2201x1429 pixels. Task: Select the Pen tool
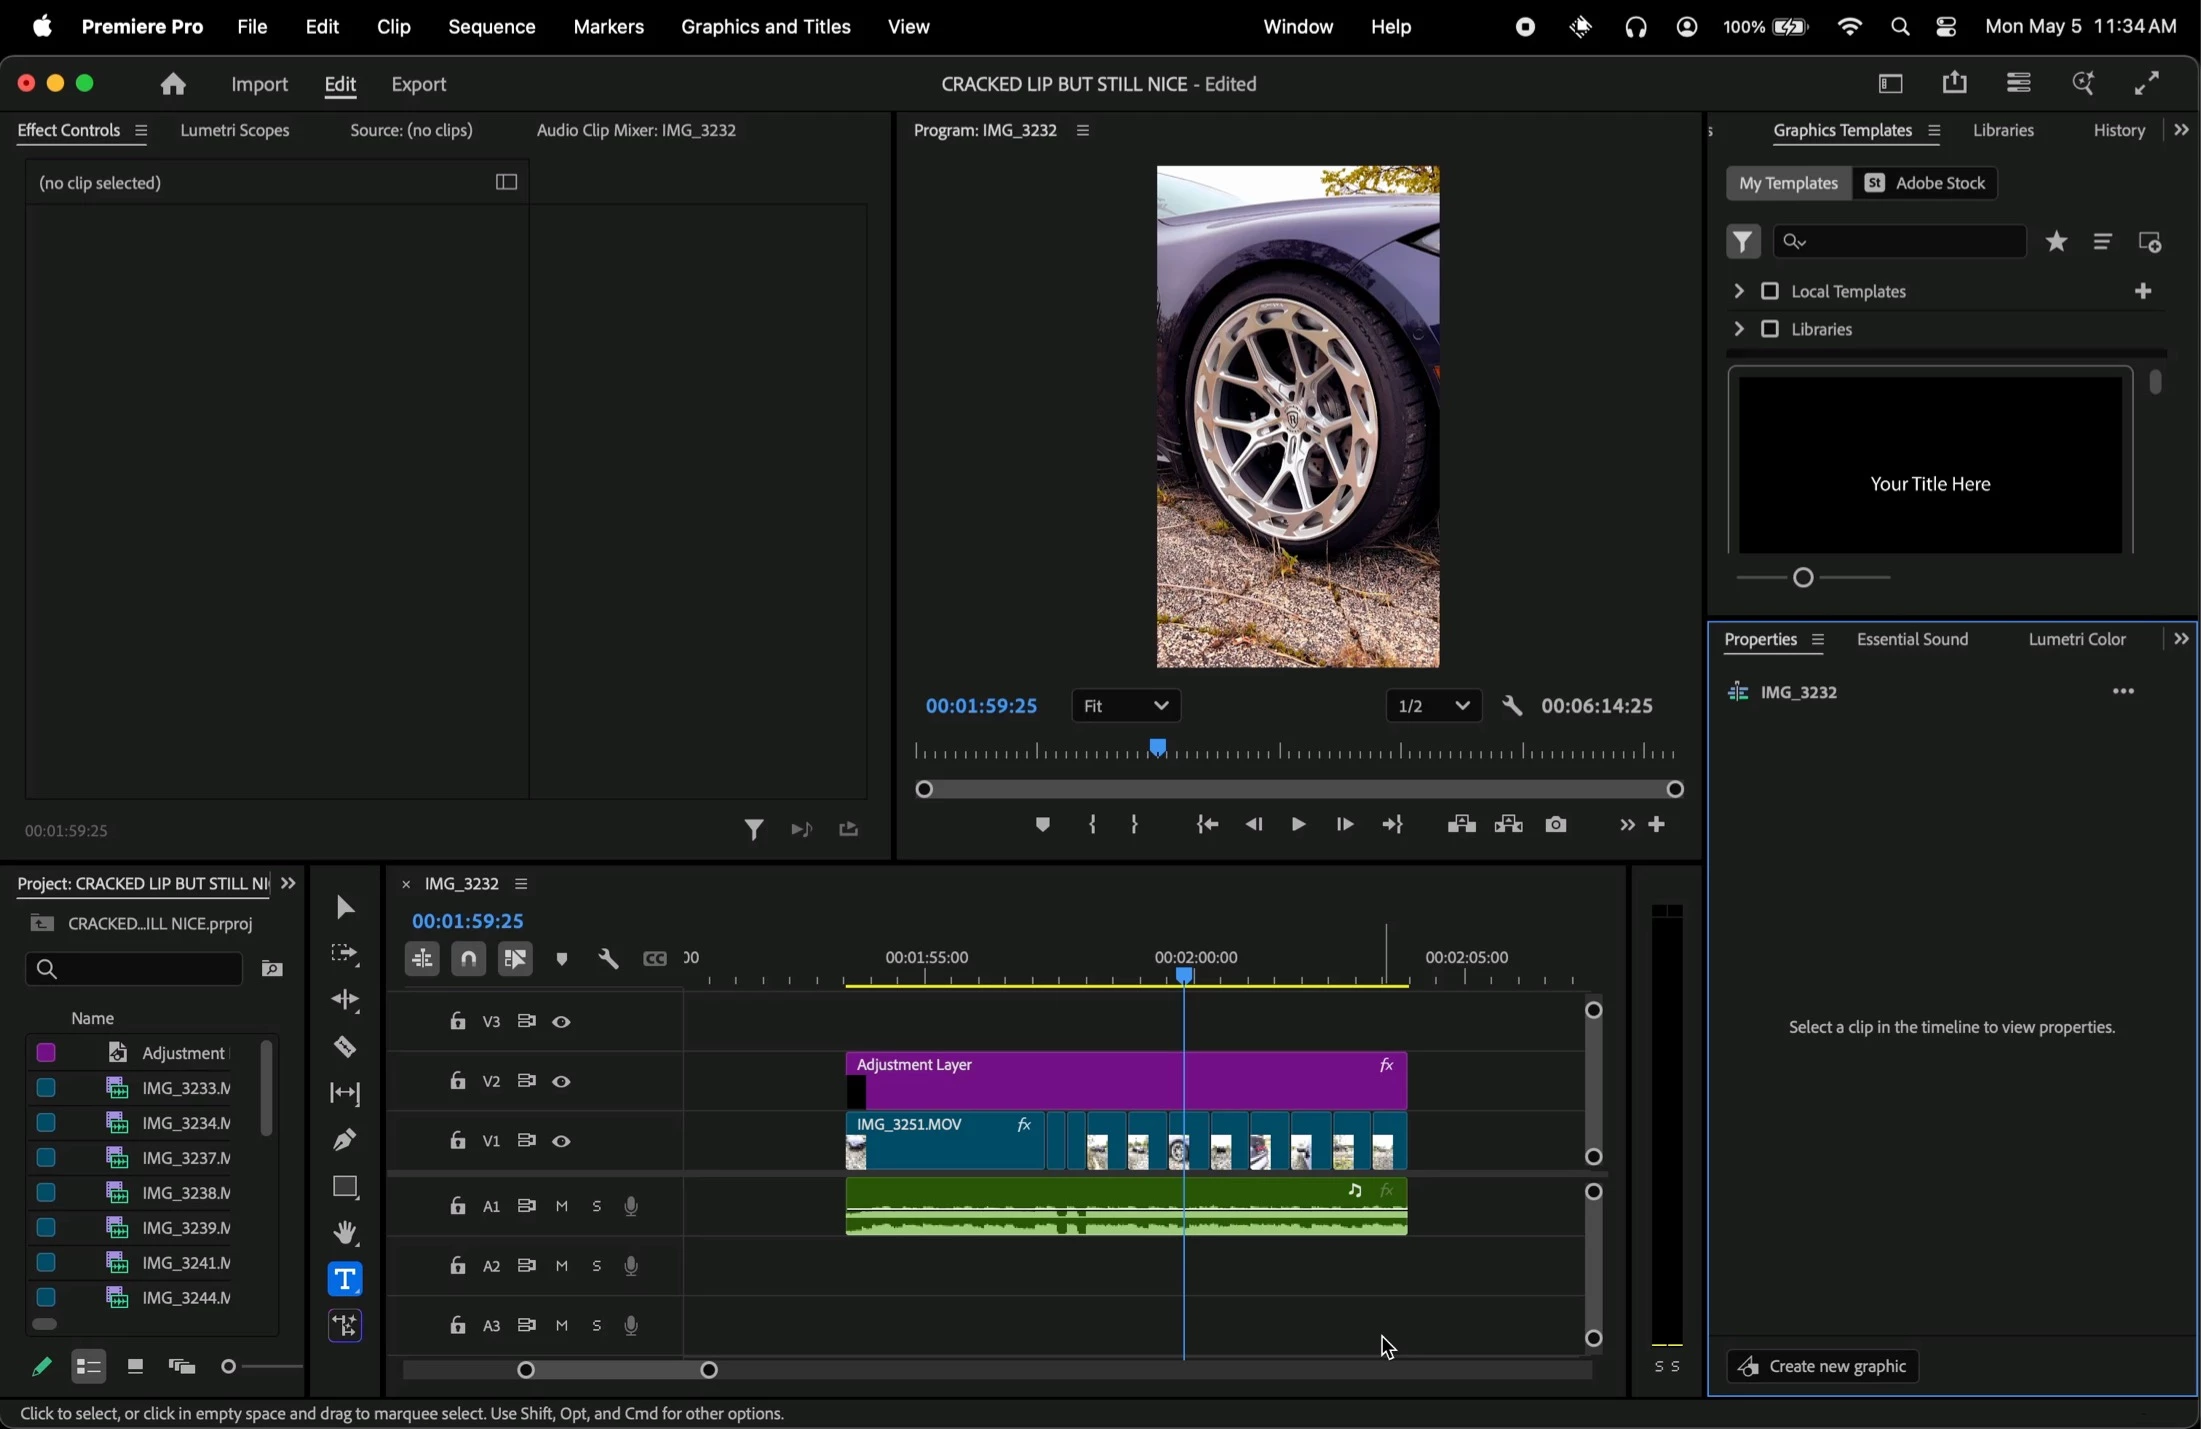click(x=345, y=1140)
